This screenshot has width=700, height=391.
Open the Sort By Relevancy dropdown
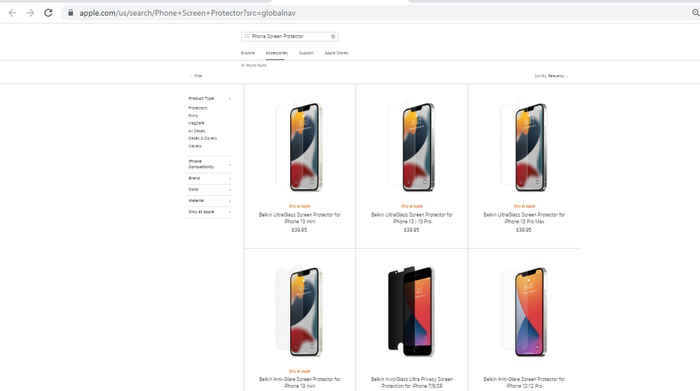pyautogui.click(x=551, y=76)
